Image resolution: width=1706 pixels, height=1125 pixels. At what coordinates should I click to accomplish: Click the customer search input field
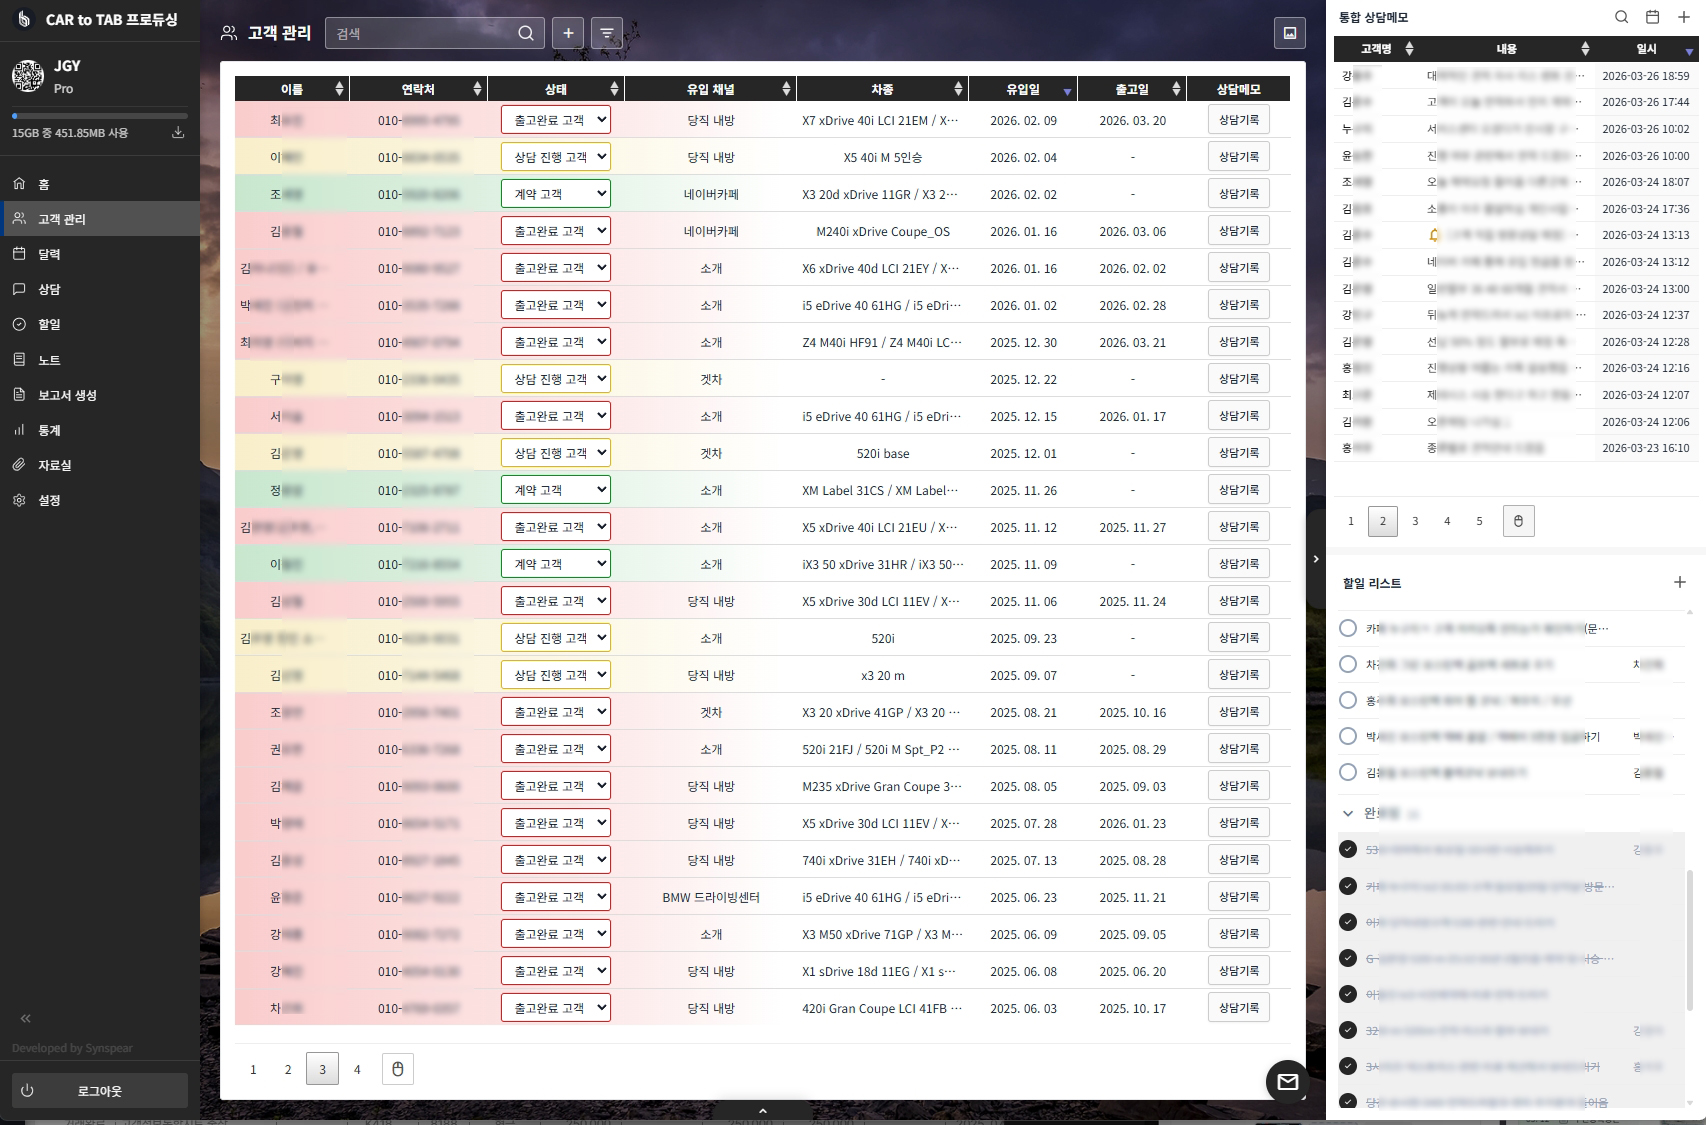point(422,33)
